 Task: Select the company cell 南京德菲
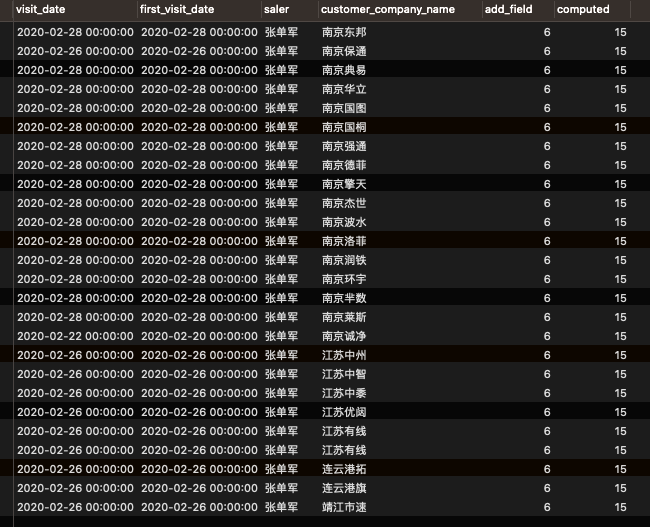click(x=344, y=165)
